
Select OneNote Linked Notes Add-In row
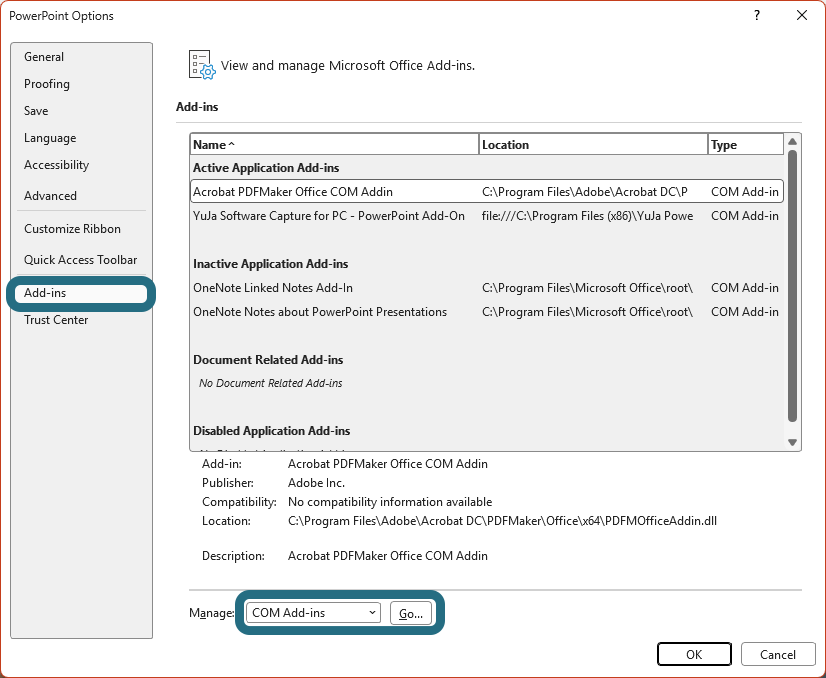[x=487, y=288]
